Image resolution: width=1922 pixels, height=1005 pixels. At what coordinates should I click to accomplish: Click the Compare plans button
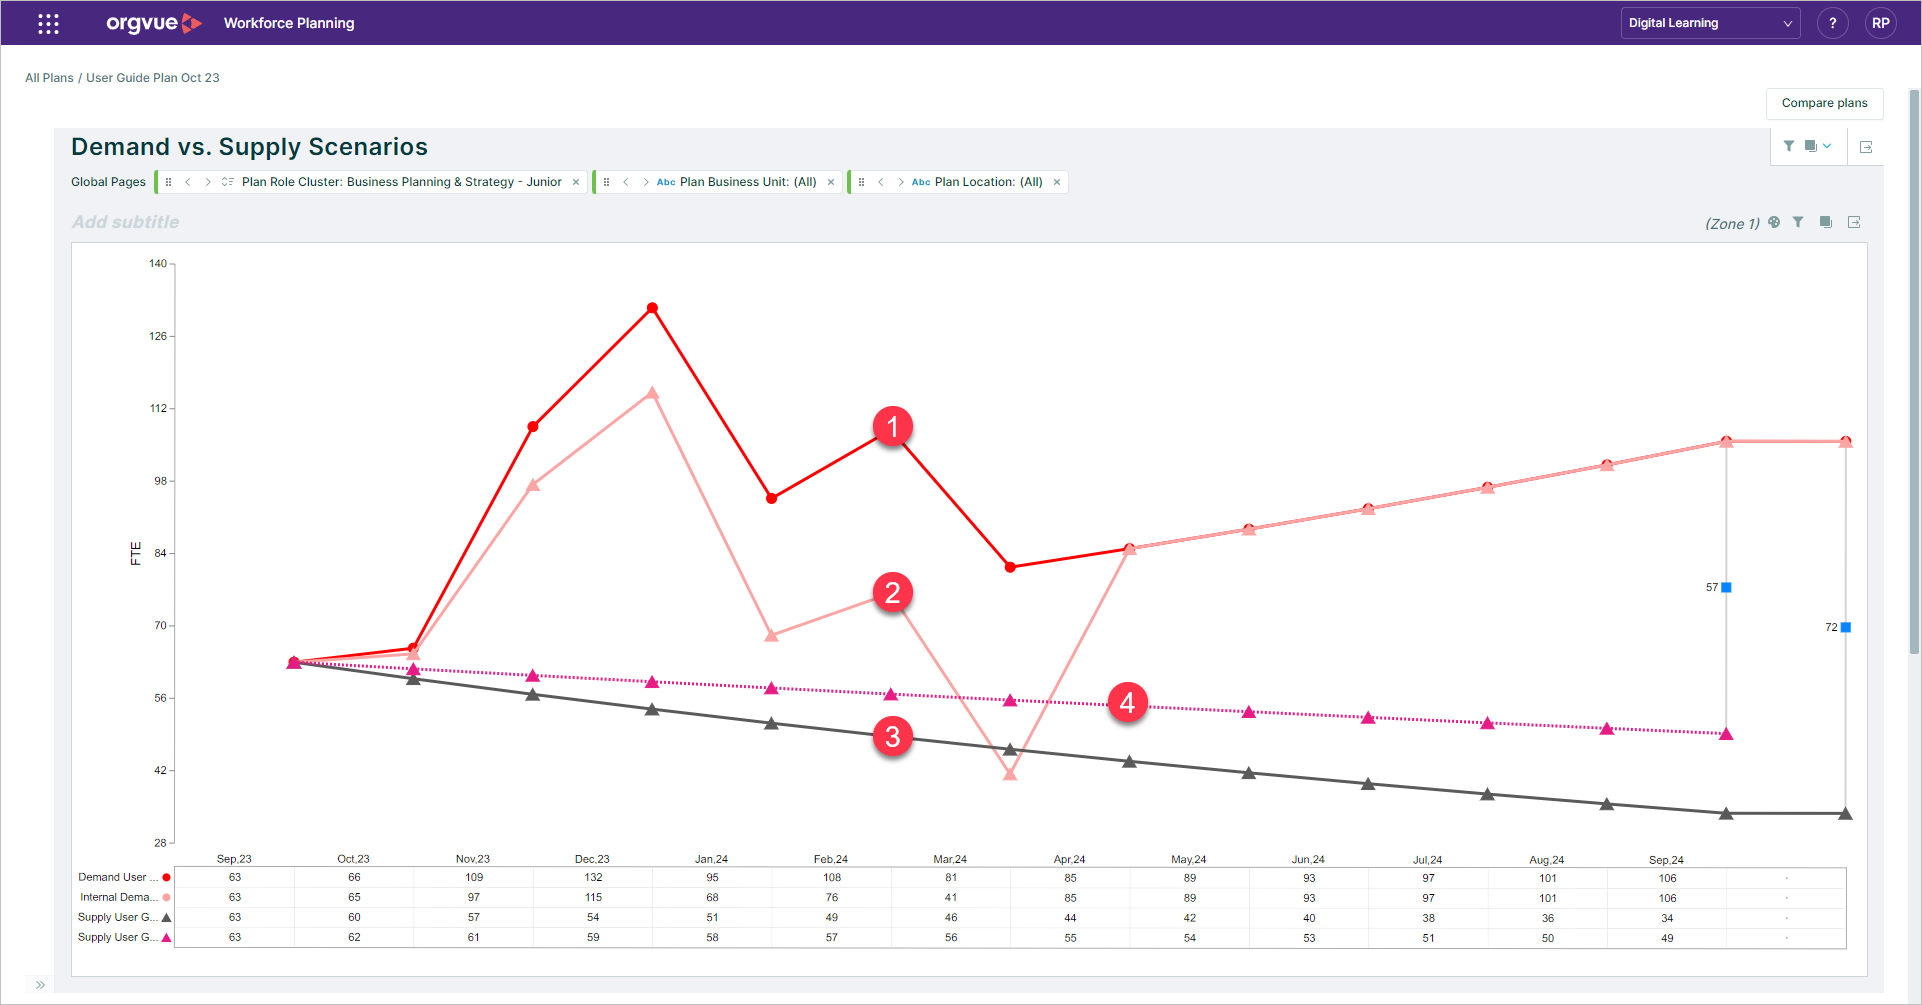click(1824, 103)
